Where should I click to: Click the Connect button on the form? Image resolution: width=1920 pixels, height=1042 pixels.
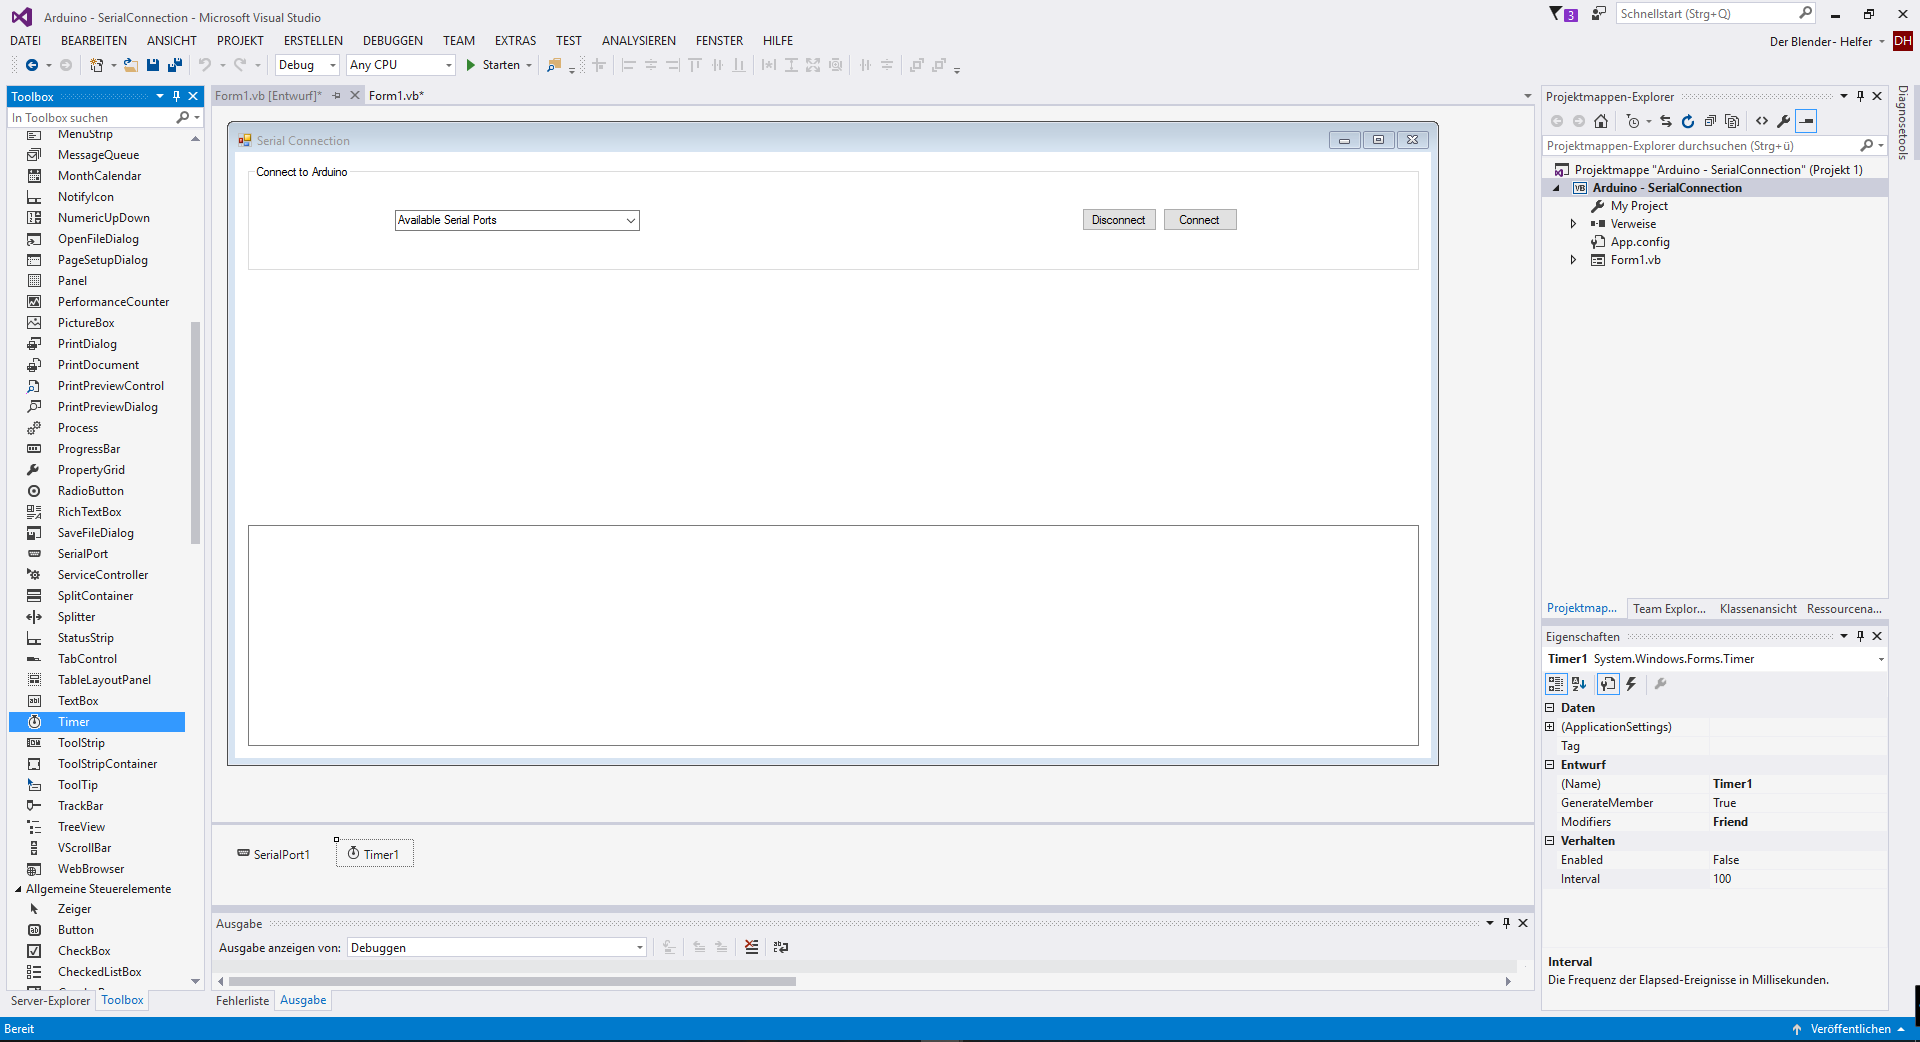coord(1199,219)
